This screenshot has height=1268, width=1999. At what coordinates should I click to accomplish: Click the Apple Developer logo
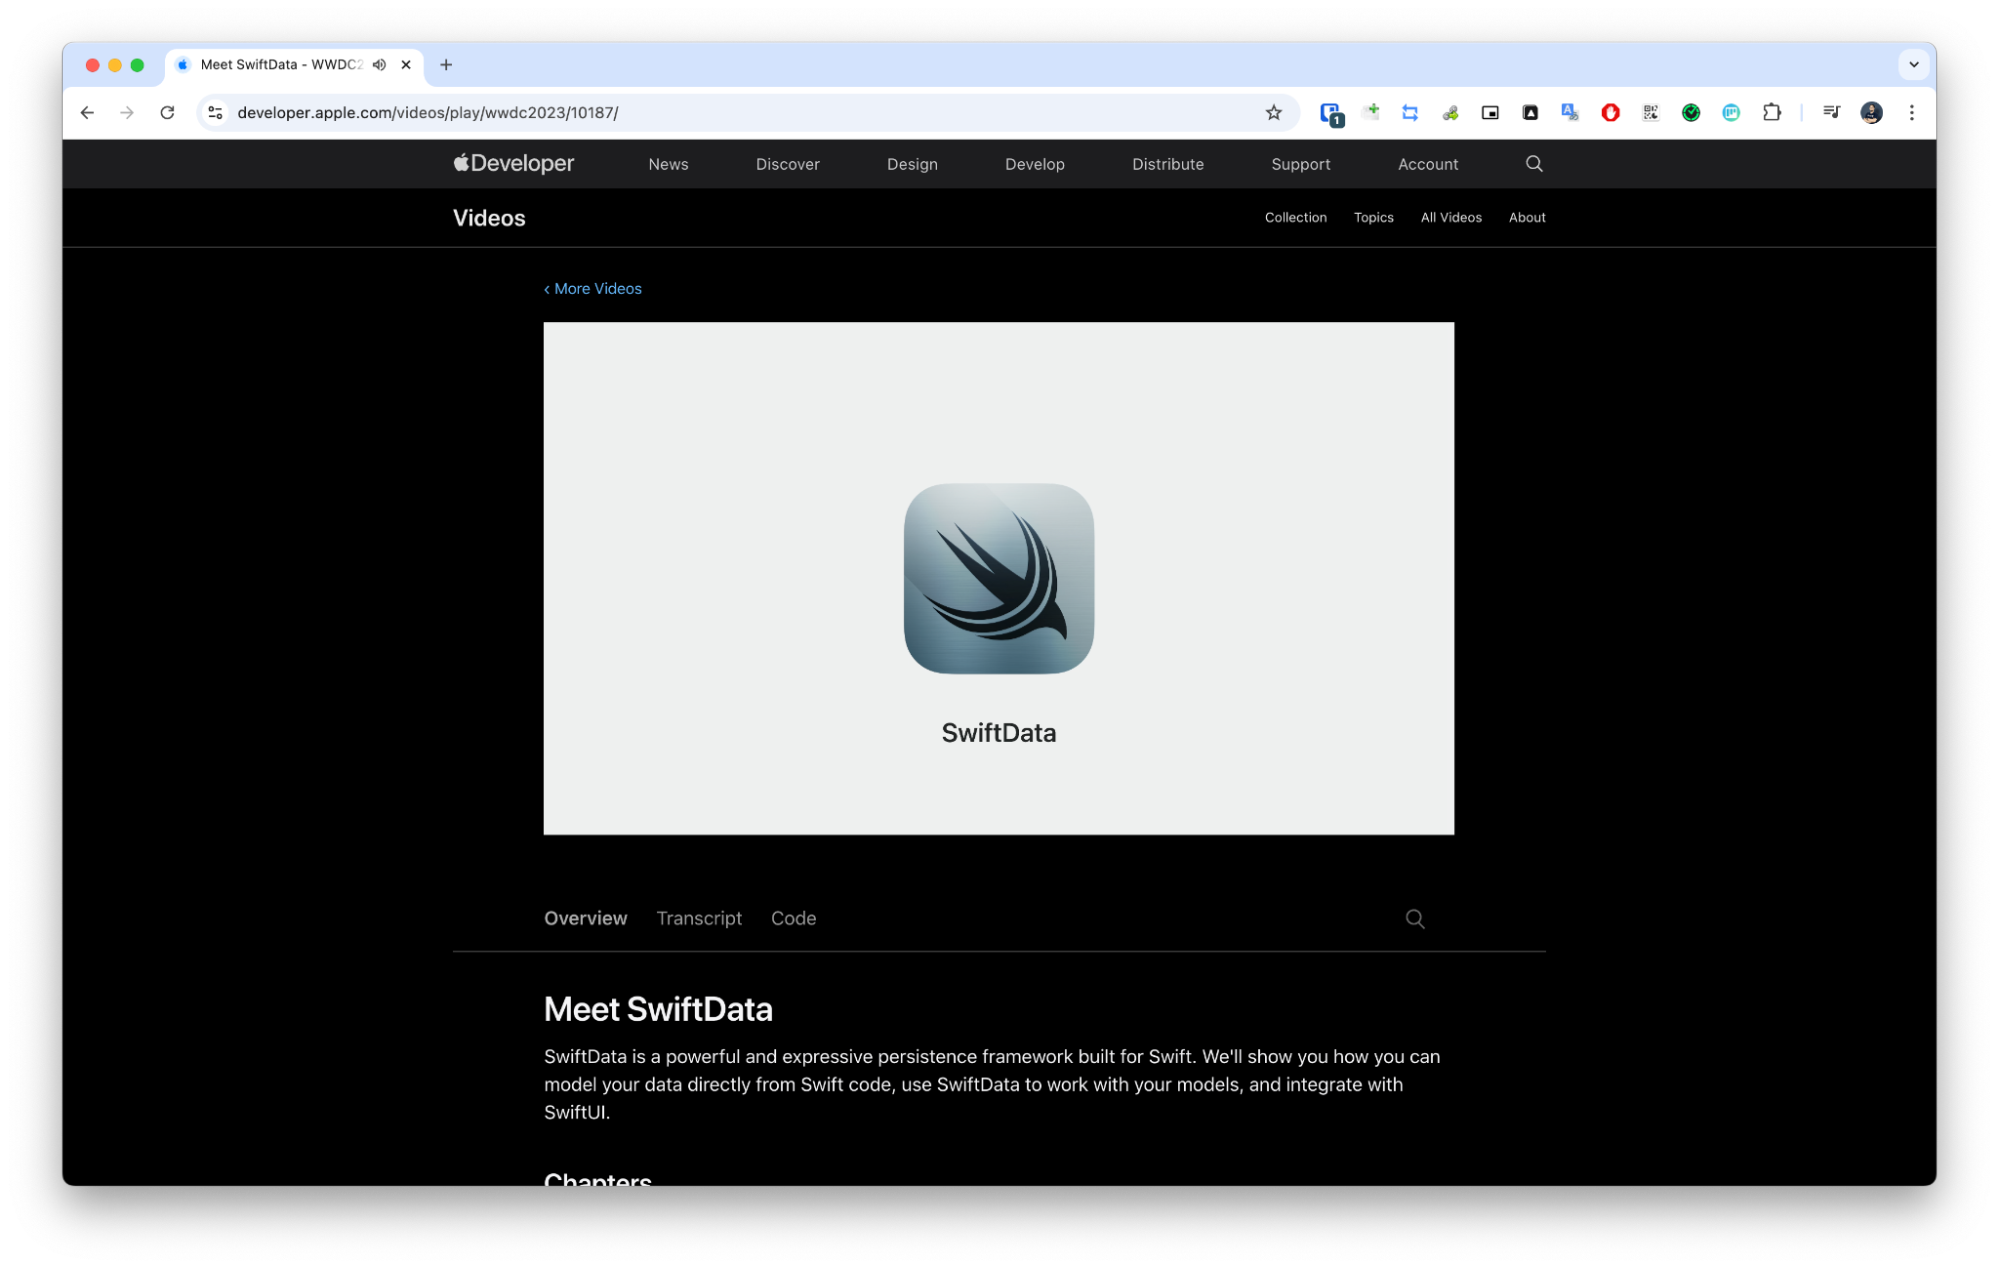pos(513,164)
